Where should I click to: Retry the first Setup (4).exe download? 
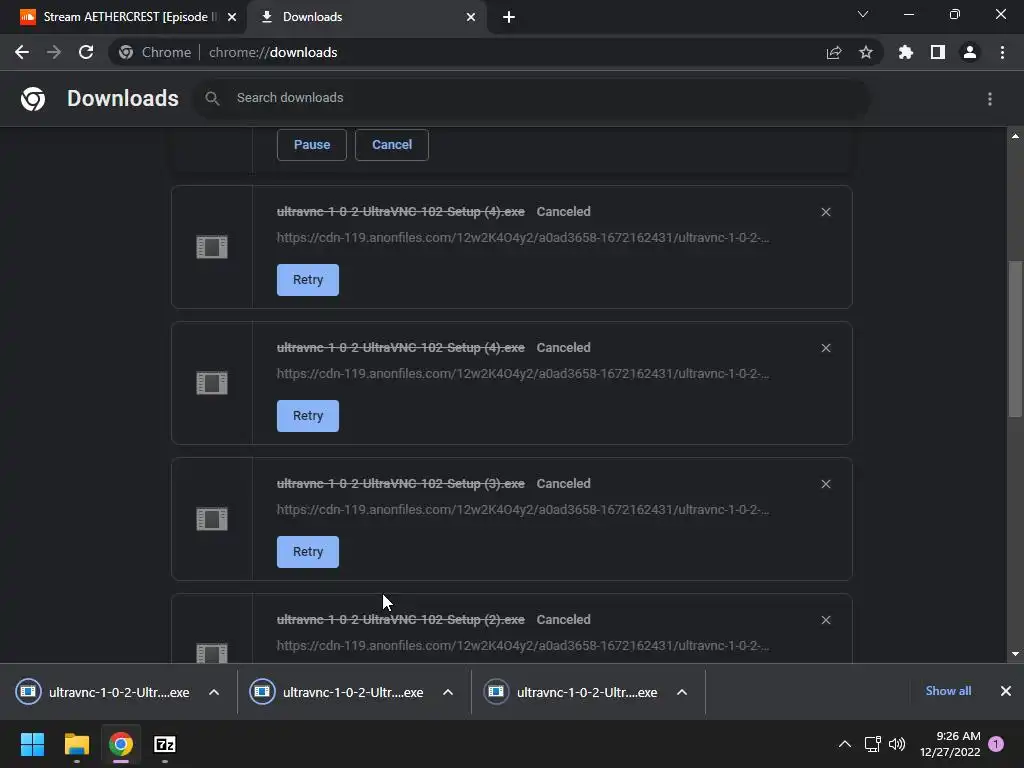(308, 280)
